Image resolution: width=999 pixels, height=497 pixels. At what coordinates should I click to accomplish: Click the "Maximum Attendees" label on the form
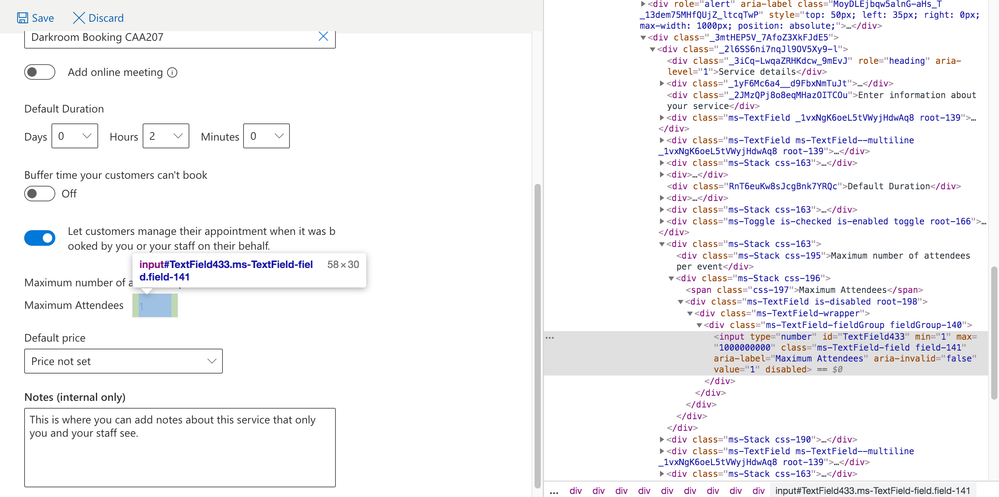tap(74, 305)
